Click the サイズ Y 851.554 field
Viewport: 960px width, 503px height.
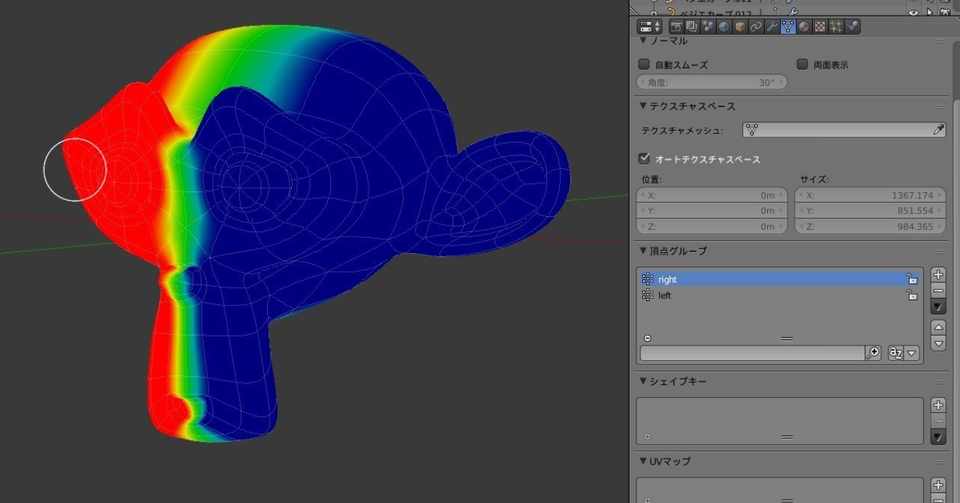pyautogui.click(x=871, y=211)
